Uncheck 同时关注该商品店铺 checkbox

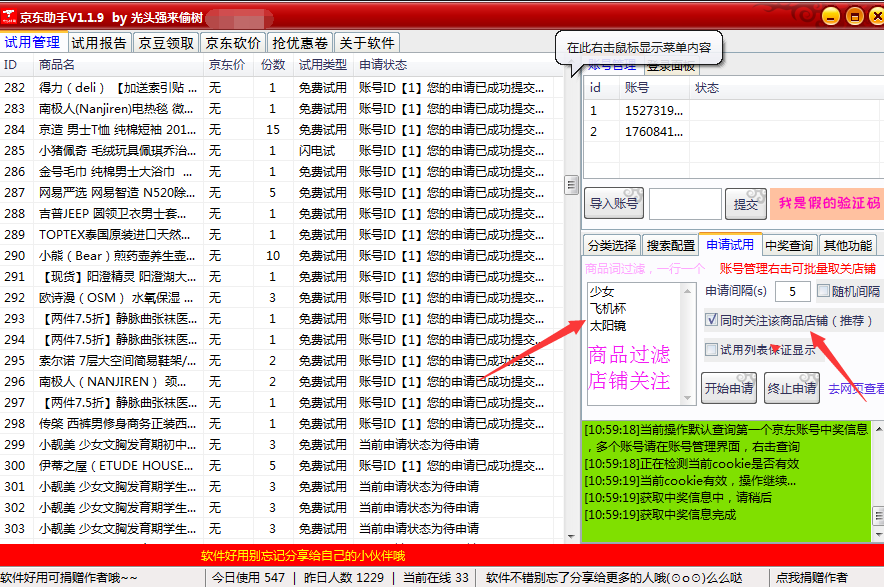point(711,320)
